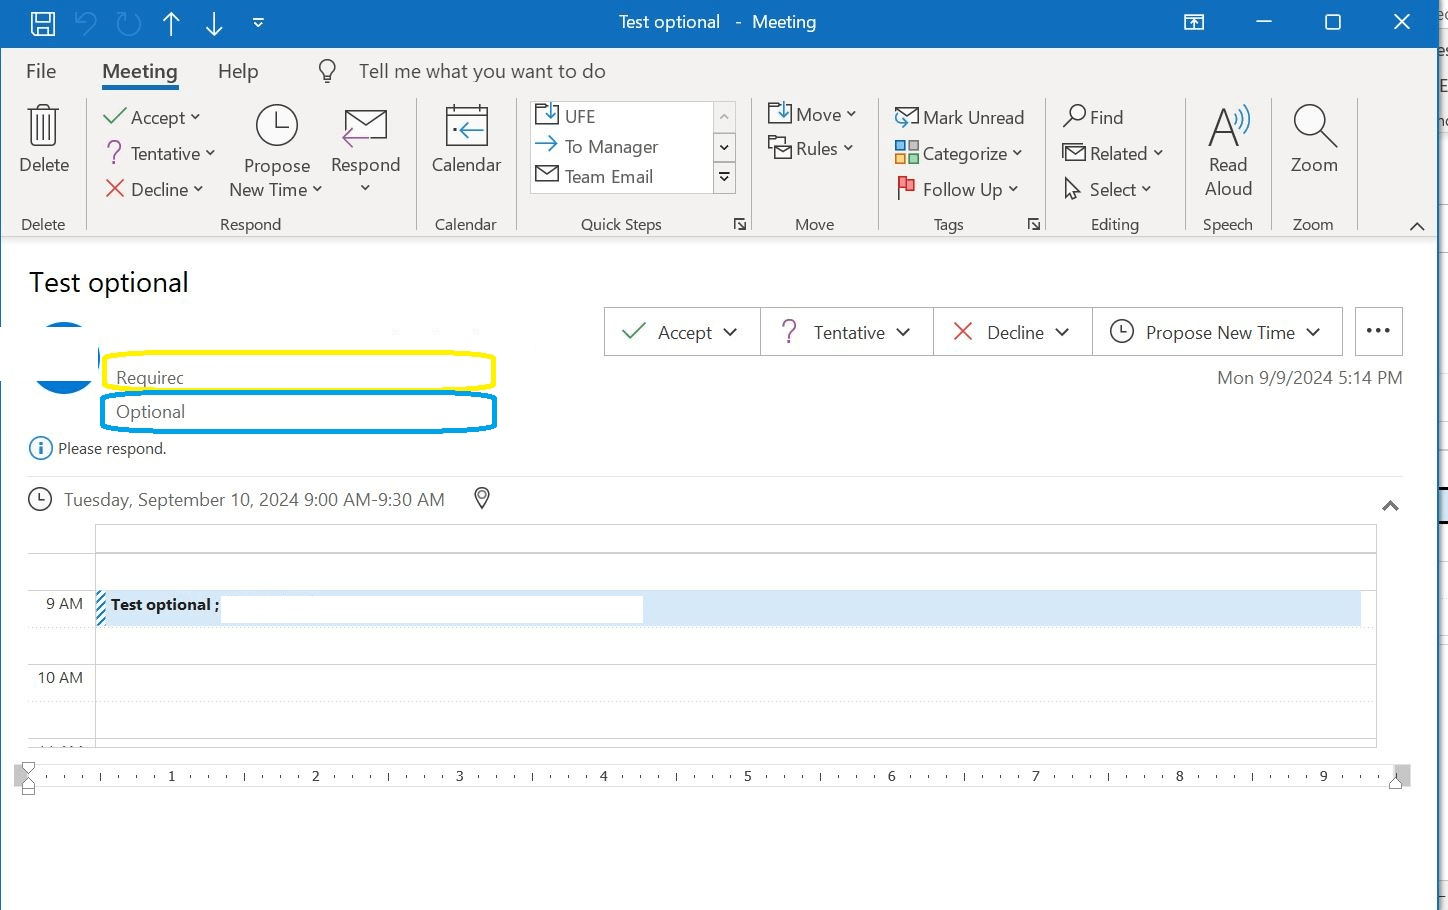Image resolution: width=1448 pixels, height=910 pixels.
Task: Click the Categorize icon
Action: (907, 153)
